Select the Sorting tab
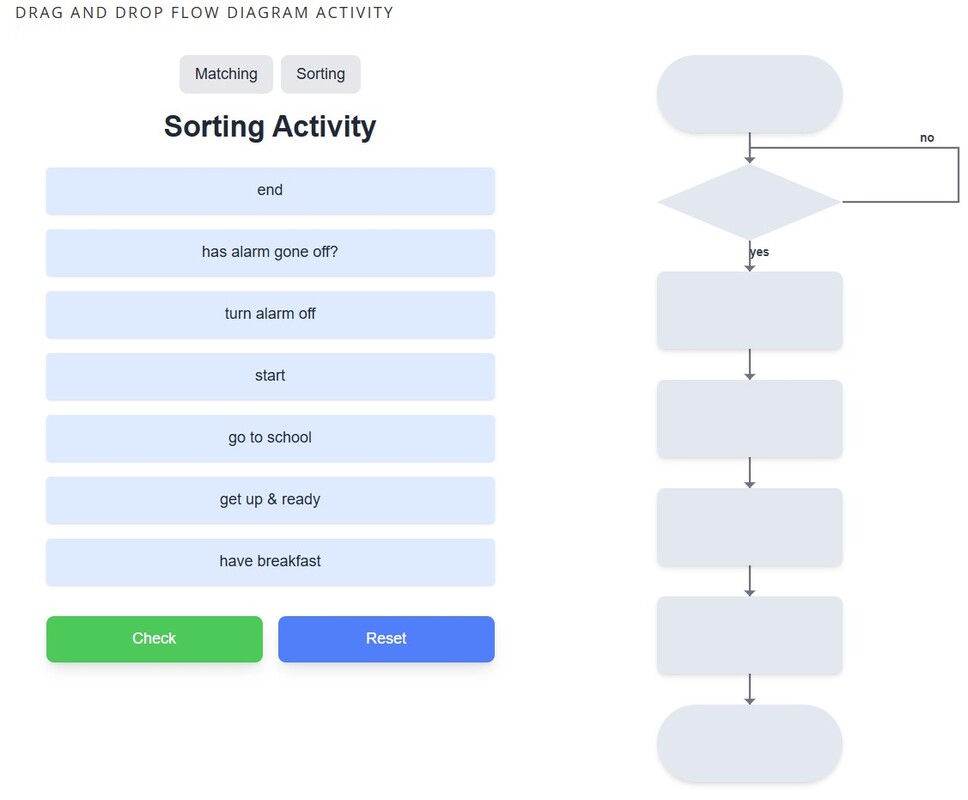968x800 pixels. [x=320, y=74]
